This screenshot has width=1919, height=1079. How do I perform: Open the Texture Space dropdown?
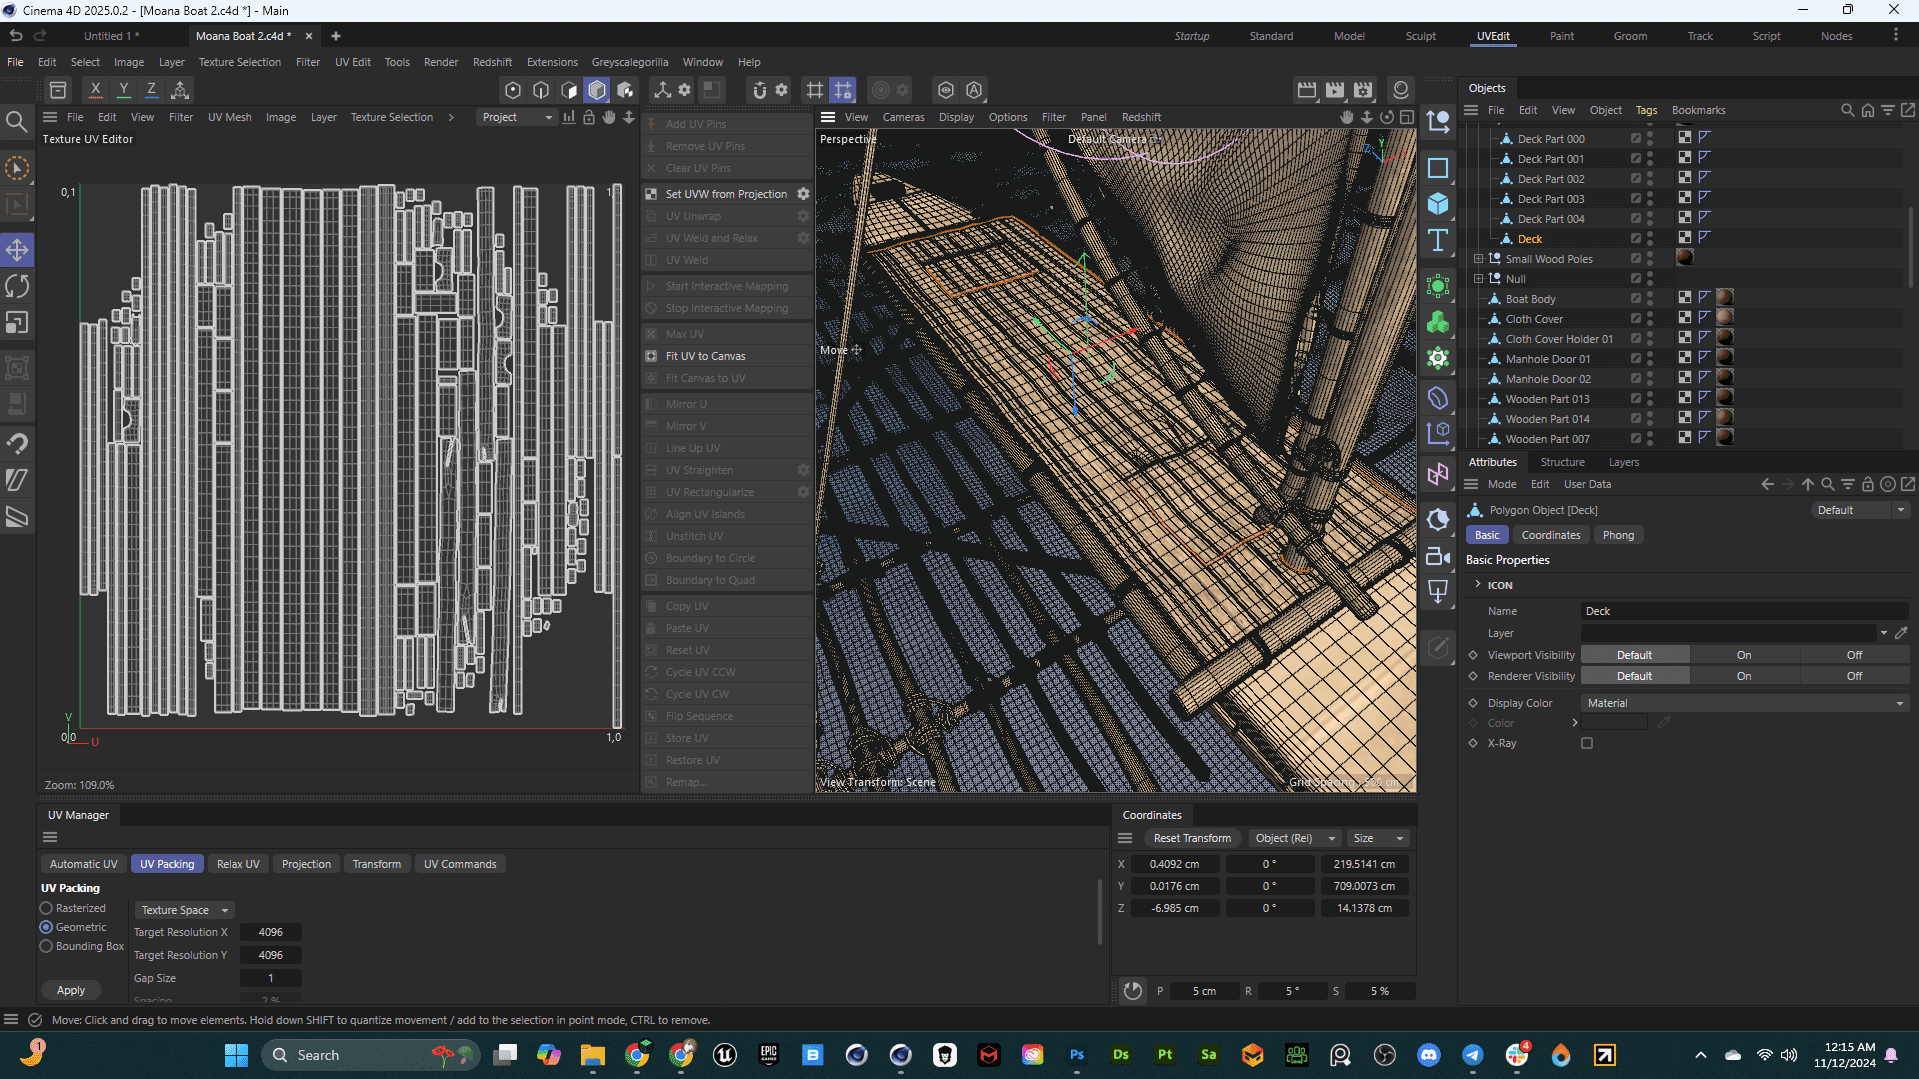(185, 910)
